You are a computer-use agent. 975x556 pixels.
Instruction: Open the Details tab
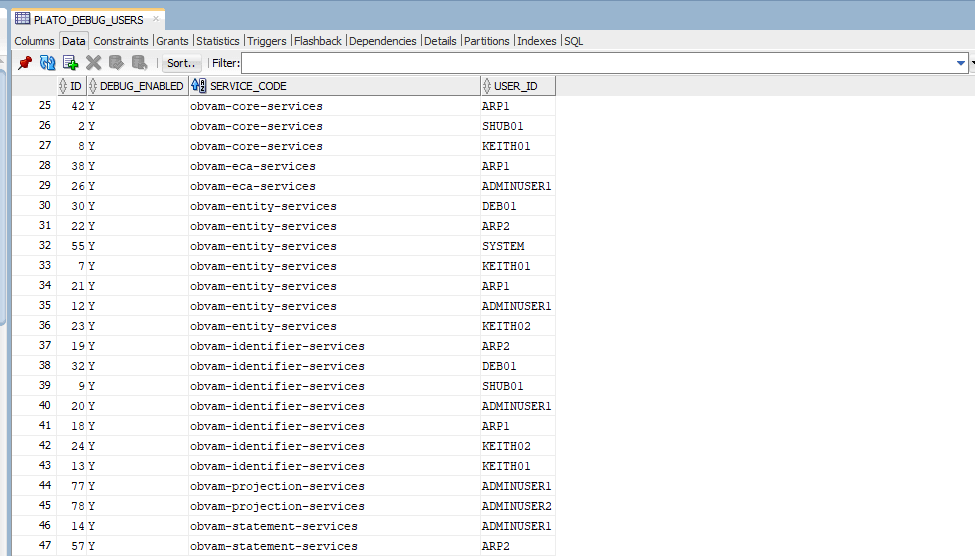pyautogui.click(x=440, y=41)
